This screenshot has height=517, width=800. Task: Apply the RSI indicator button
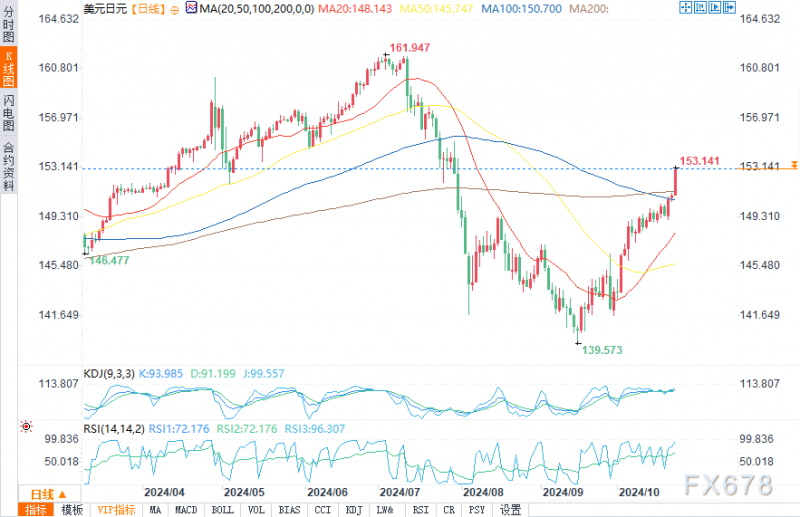(420, 510)
